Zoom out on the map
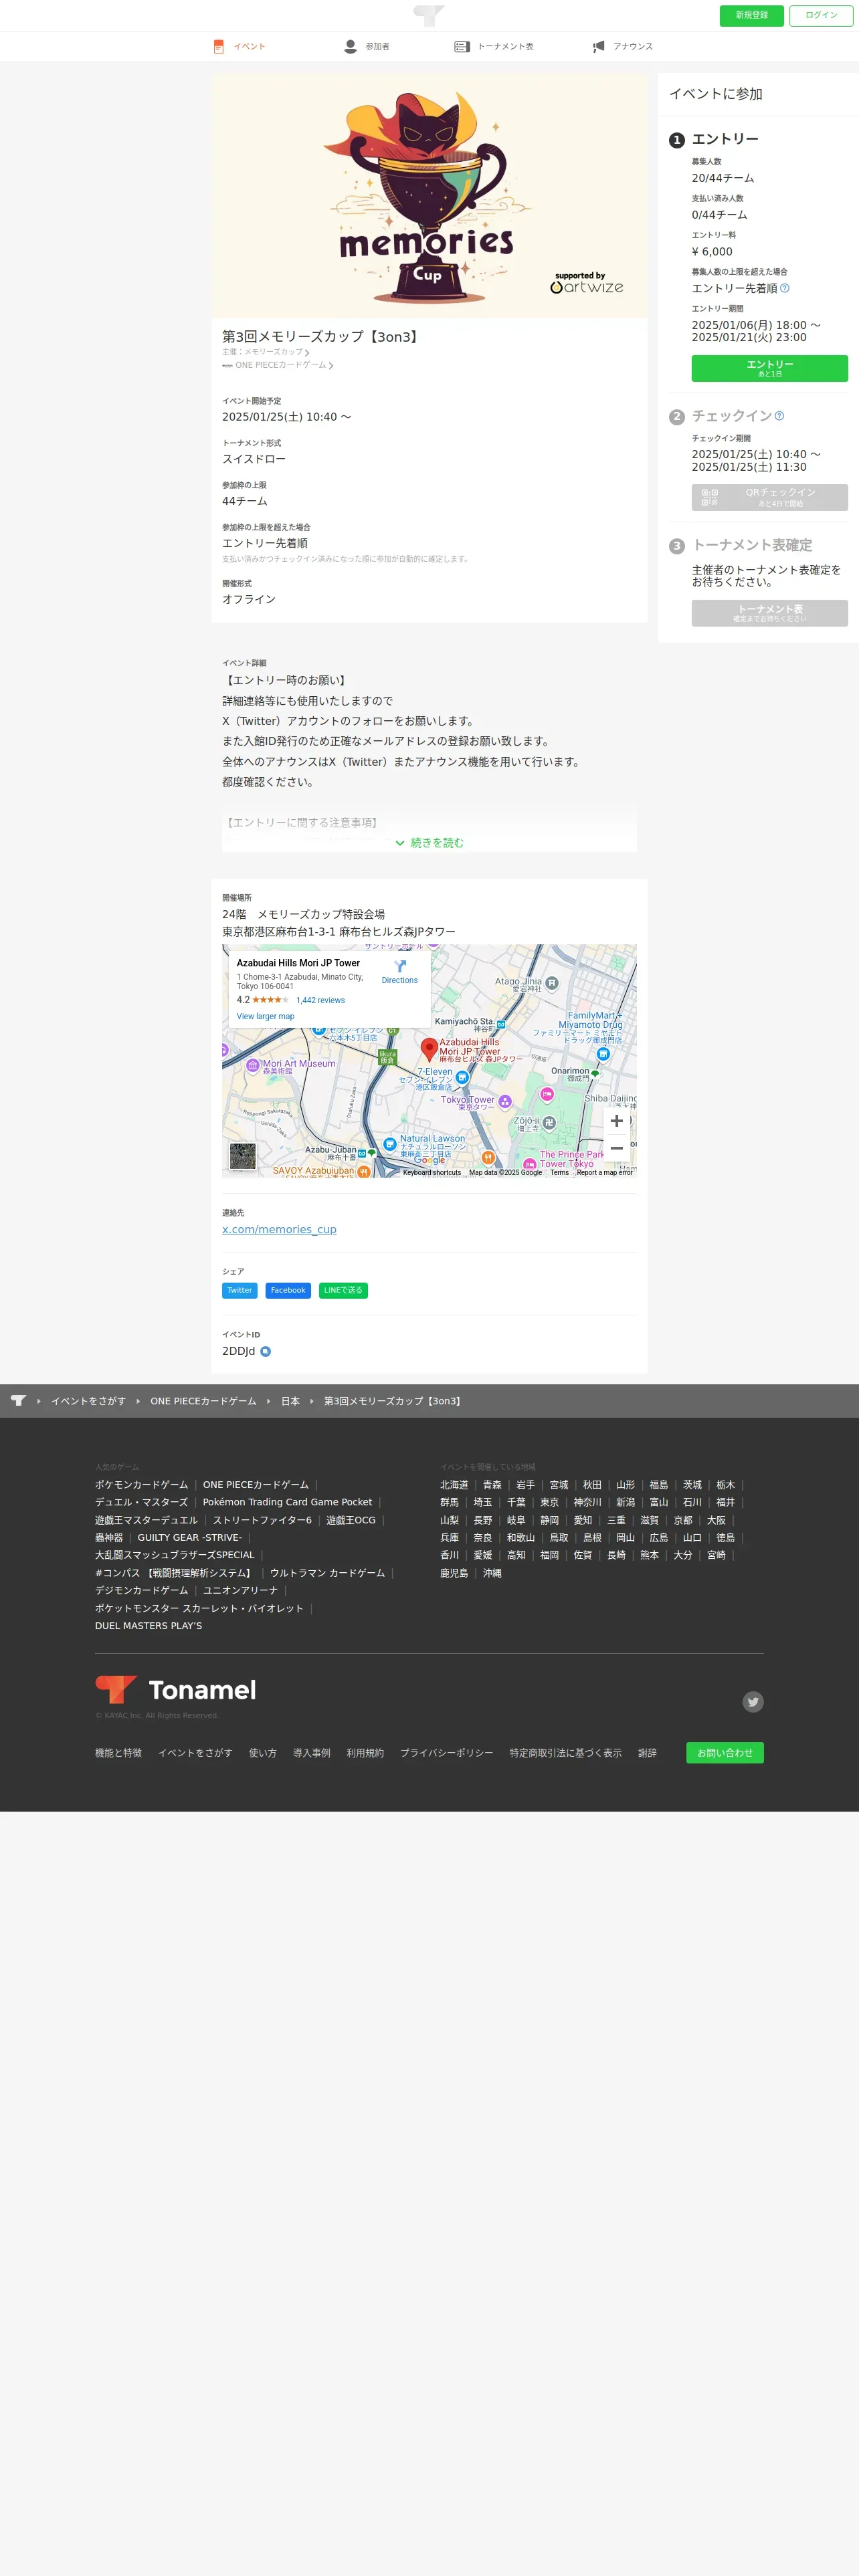 (x=616, y=1148)
